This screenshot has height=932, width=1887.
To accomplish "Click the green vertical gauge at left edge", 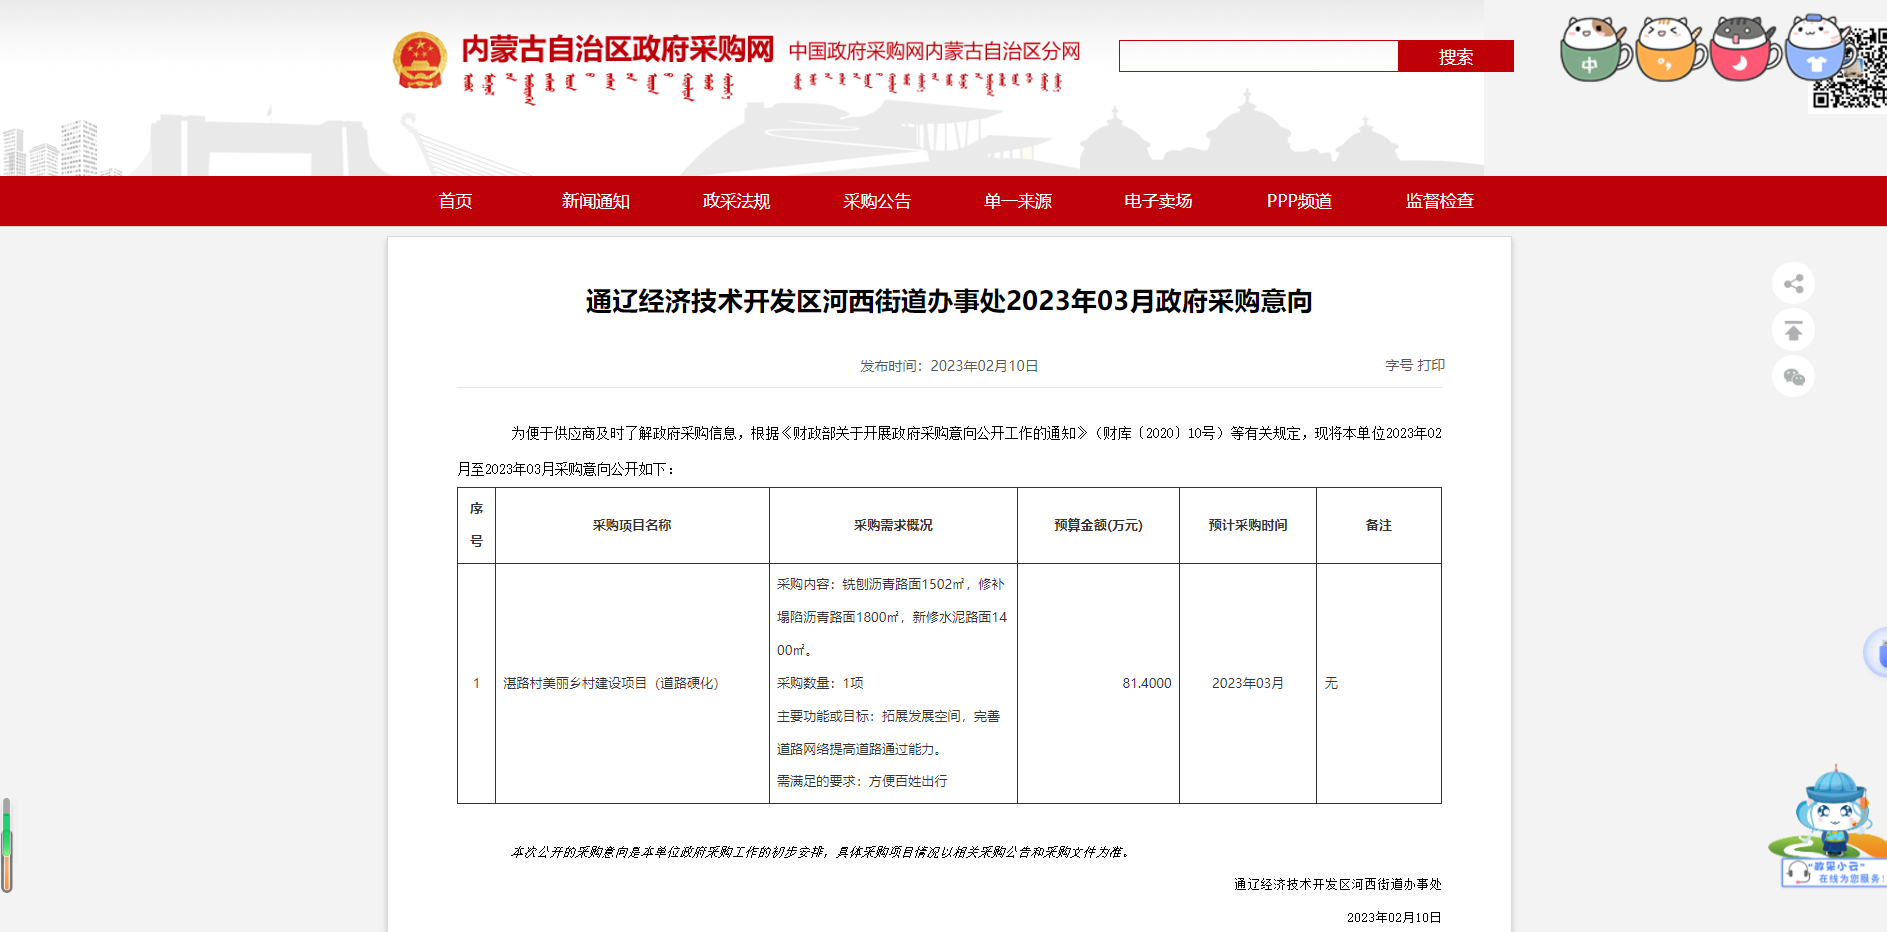I will 7,845.
